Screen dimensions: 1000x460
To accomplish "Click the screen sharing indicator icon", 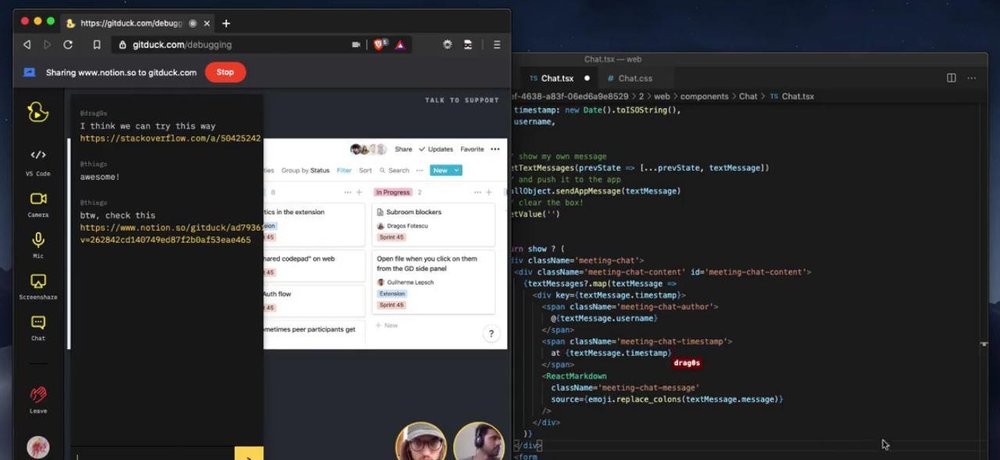I will pos(29,72).
